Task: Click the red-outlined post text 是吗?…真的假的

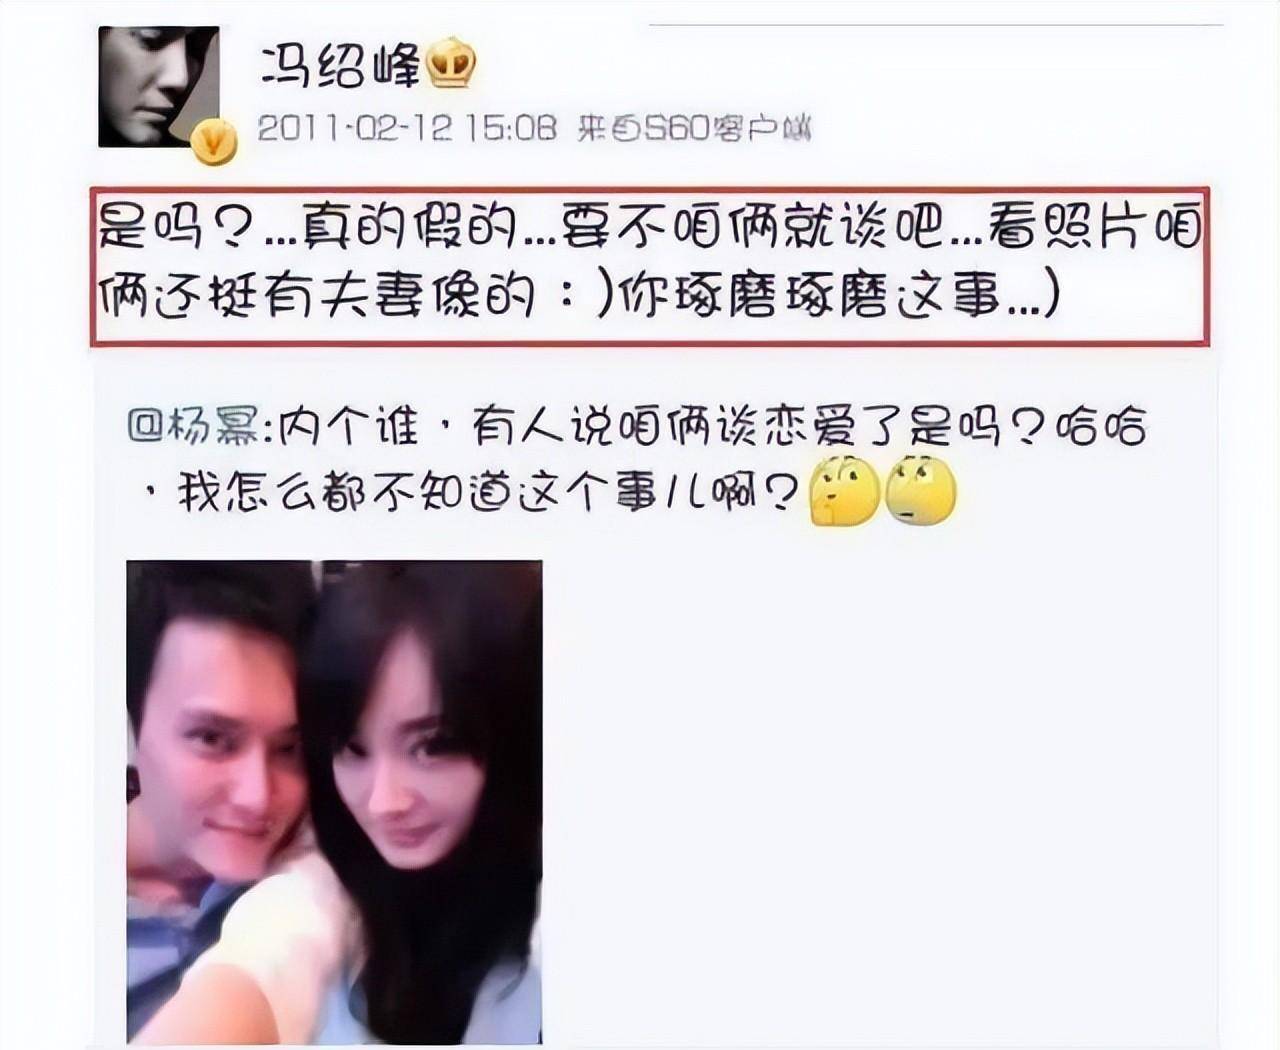Action: click(649, 266)
